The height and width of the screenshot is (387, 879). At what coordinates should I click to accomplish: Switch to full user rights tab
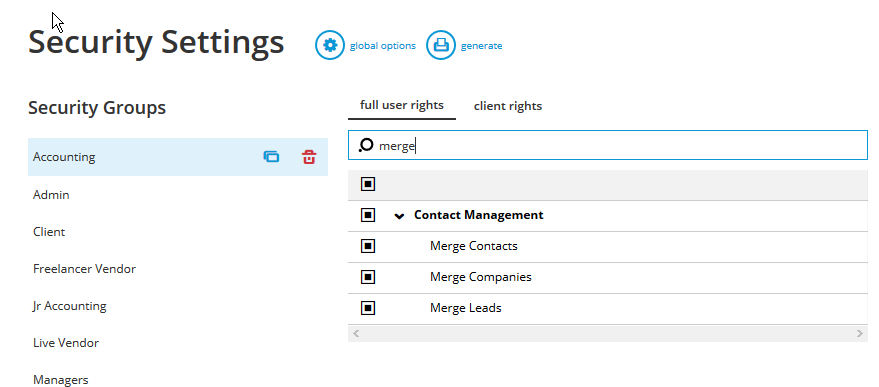point(401,105)
